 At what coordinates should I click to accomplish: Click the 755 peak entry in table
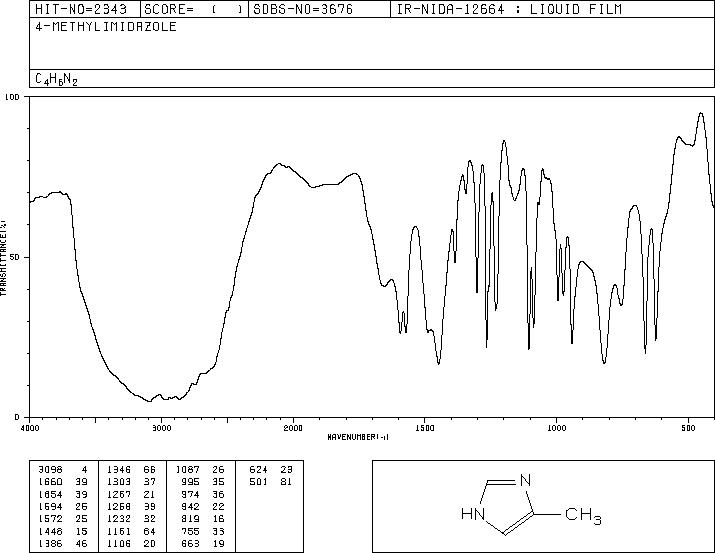click(203, 531)
